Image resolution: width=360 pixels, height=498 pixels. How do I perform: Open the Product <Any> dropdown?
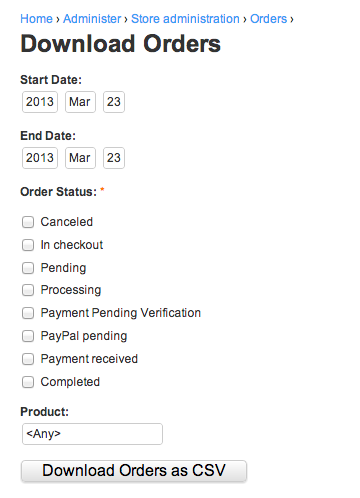[x=92, y=434]
